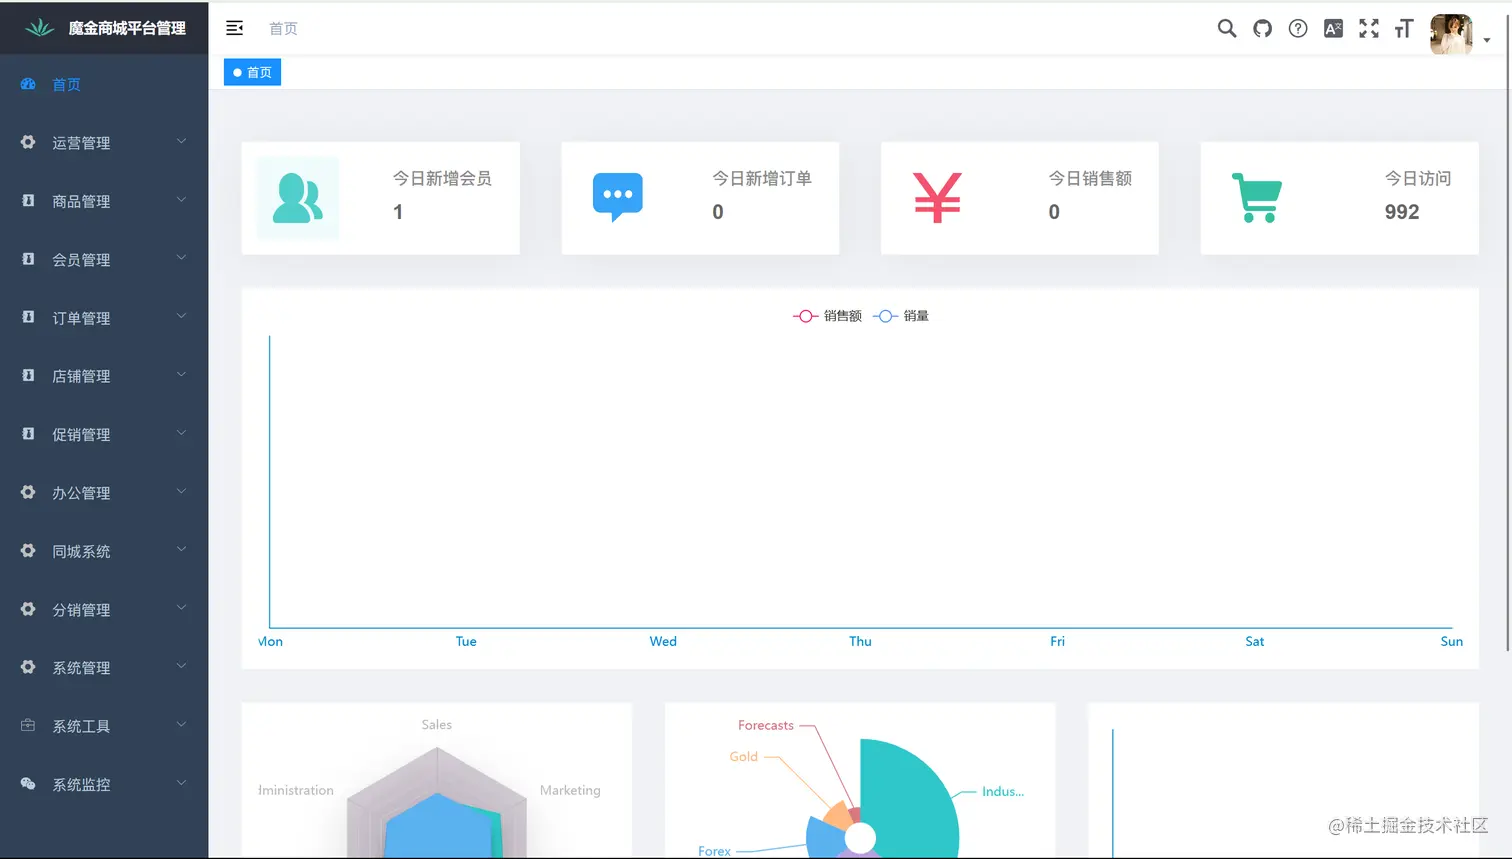The height and width of the screenshot is (859, 1512).
Task: Click the Forecasts pie chart label
Action: [x=766, y=725]
